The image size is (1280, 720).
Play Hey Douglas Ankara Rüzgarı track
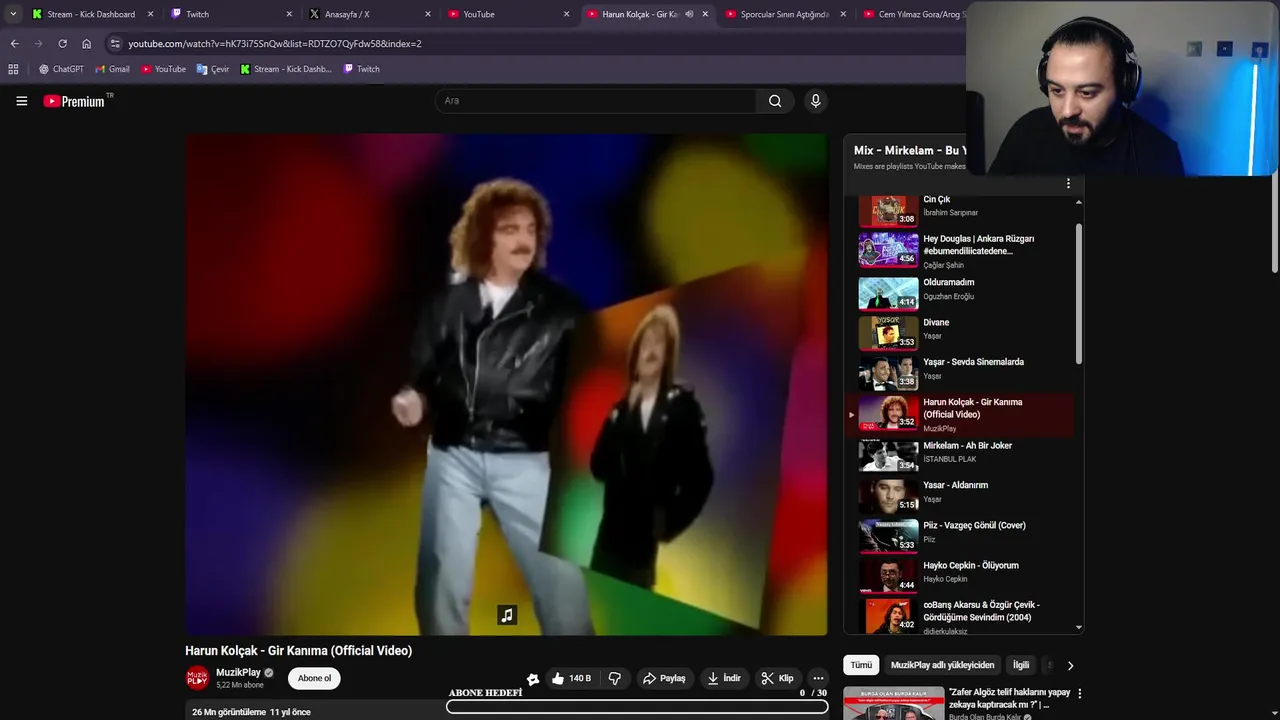965,250
